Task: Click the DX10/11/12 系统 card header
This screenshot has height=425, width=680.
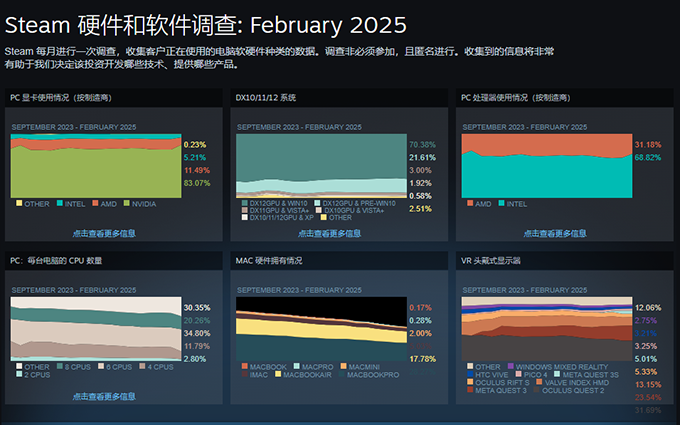Action: click(339, 98)
